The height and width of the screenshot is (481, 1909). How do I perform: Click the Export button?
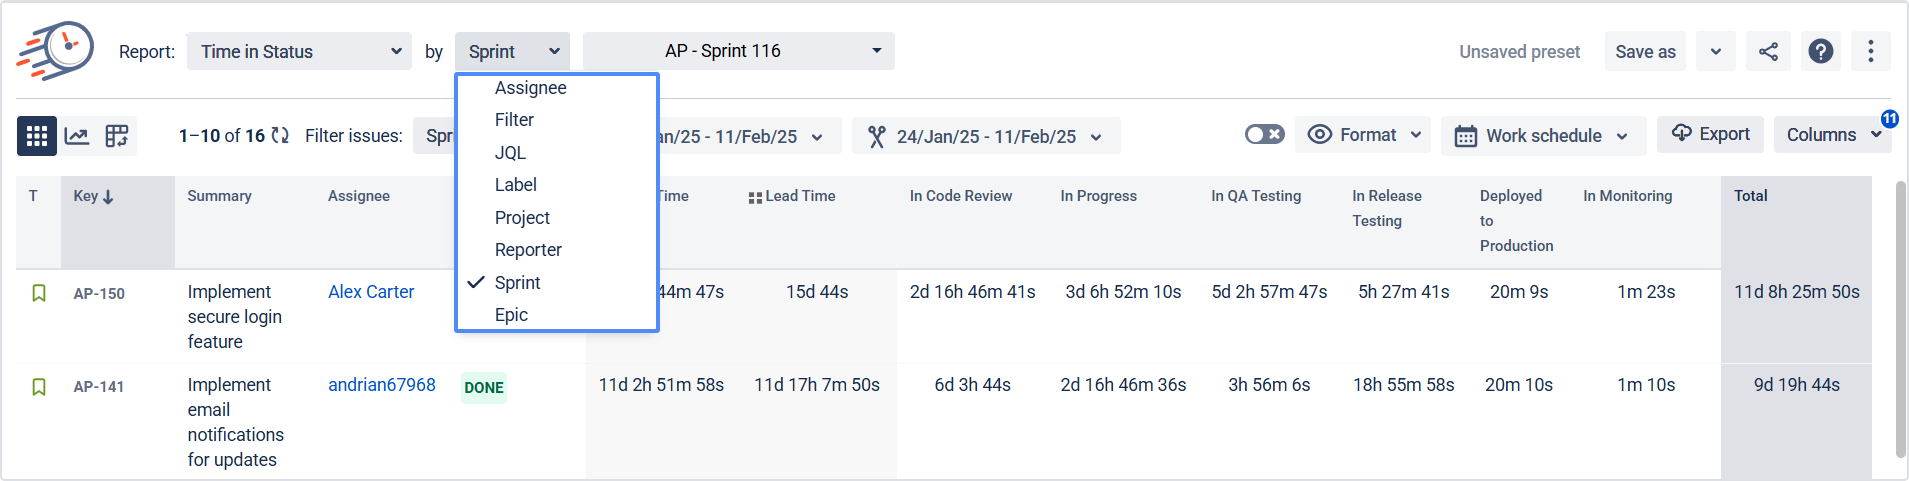click(1711, 134)
